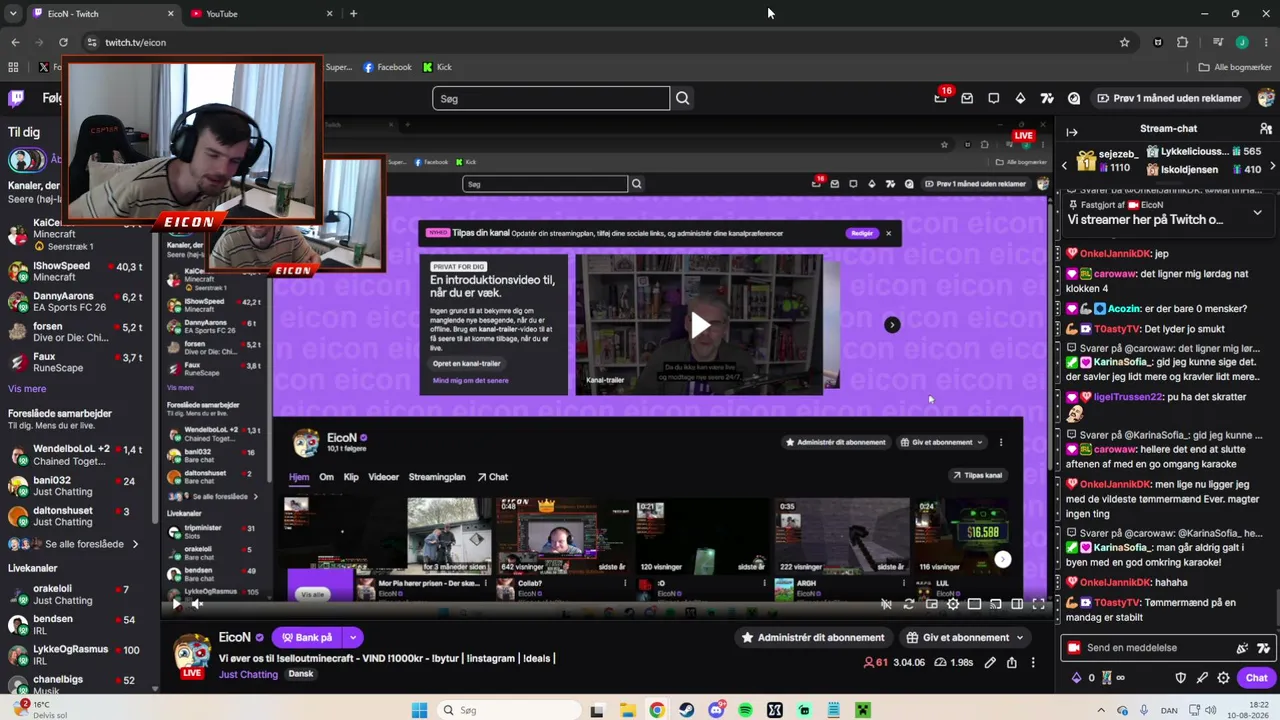Open IShowSpeed channel in sidebar

coord(76,271)
